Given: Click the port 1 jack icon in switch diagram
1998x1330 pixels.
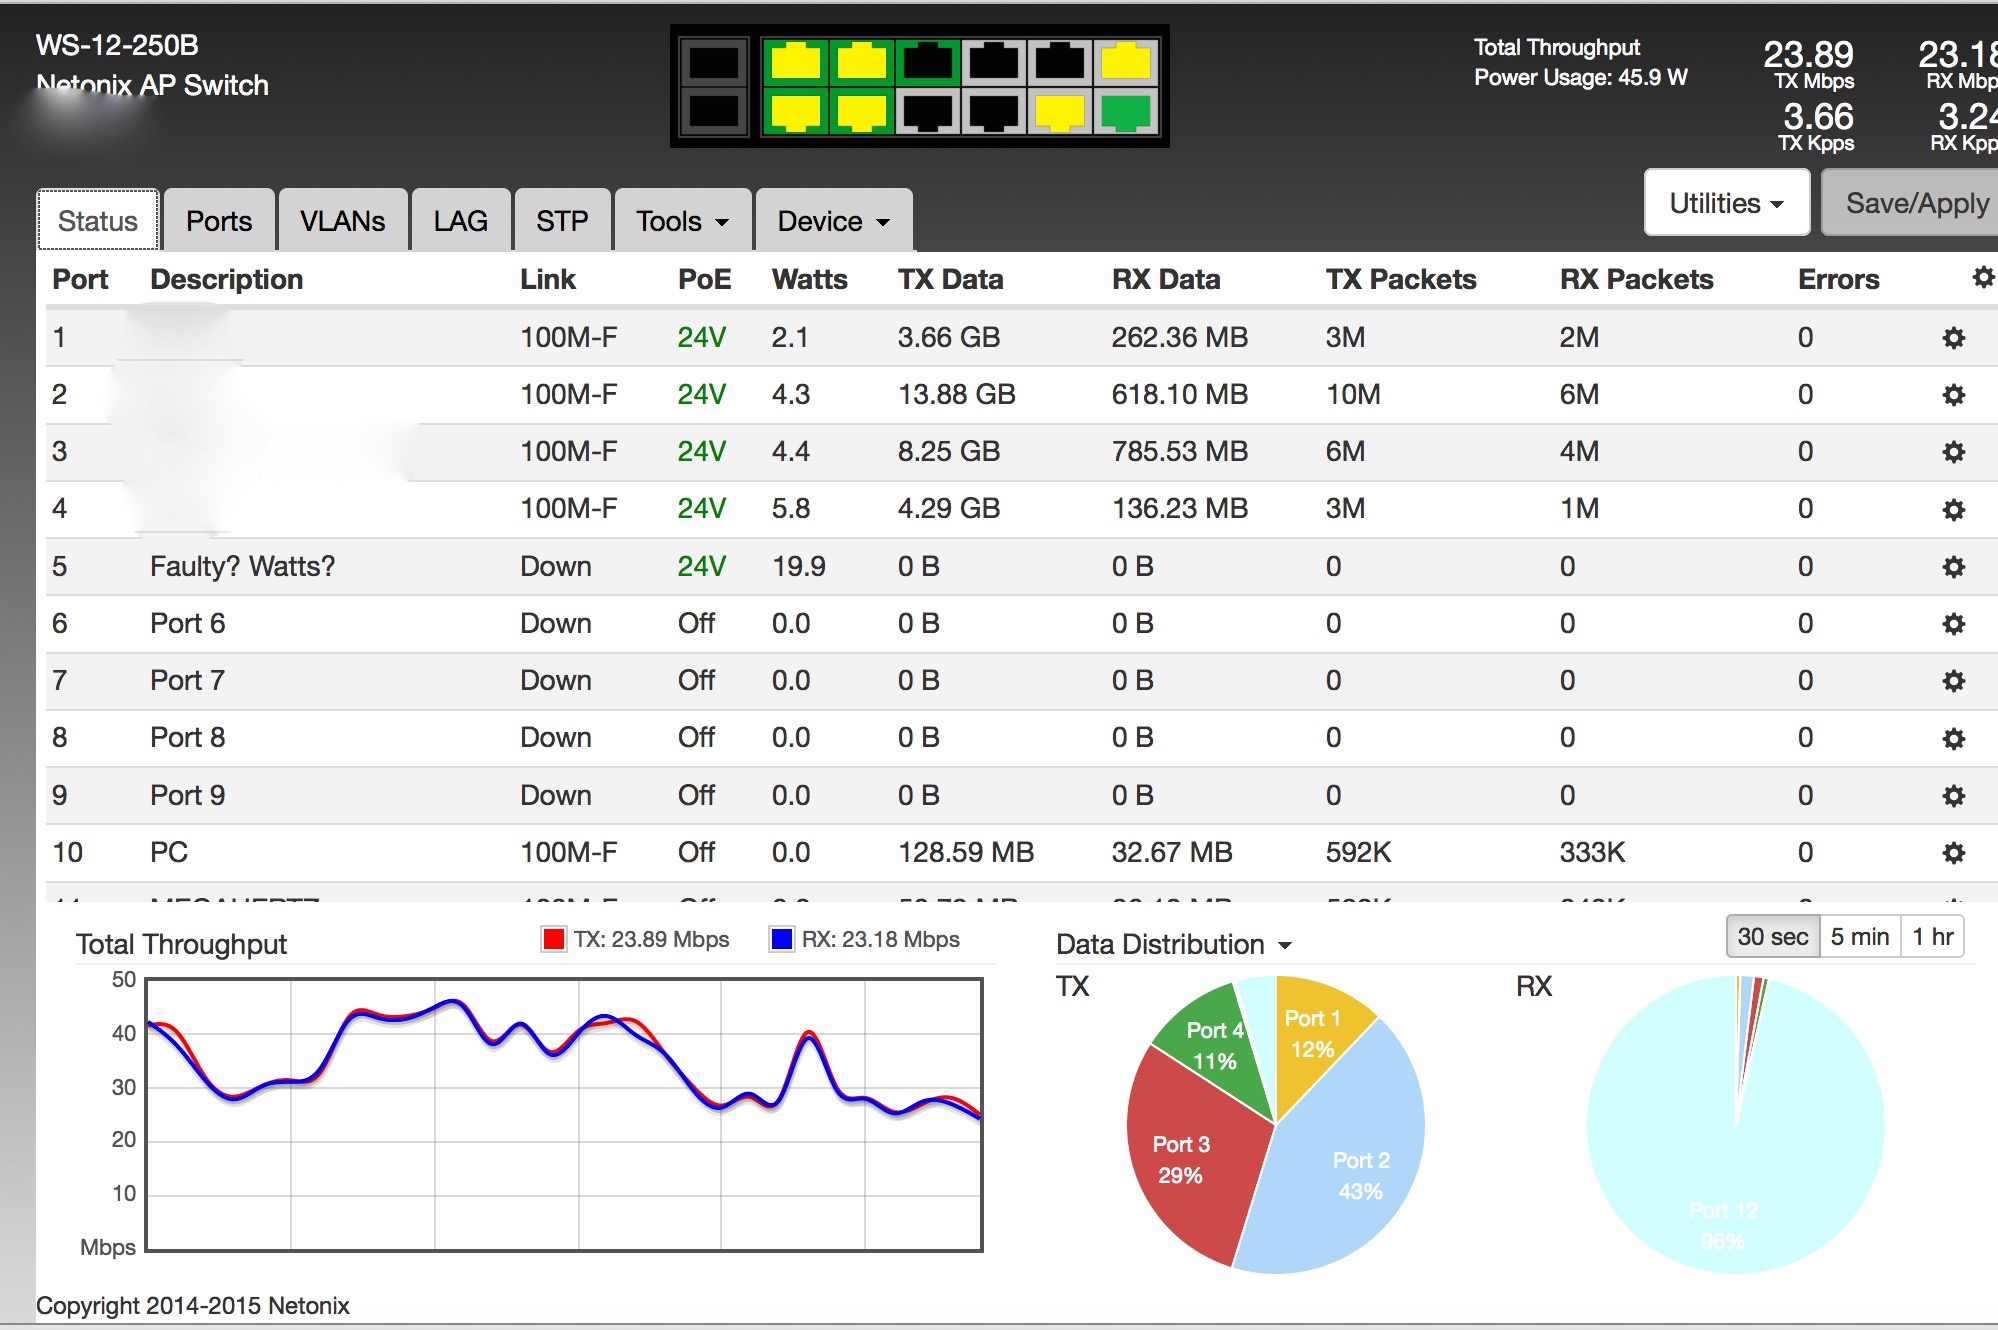Looking at the screenshot, I should (x=795, y=63).
